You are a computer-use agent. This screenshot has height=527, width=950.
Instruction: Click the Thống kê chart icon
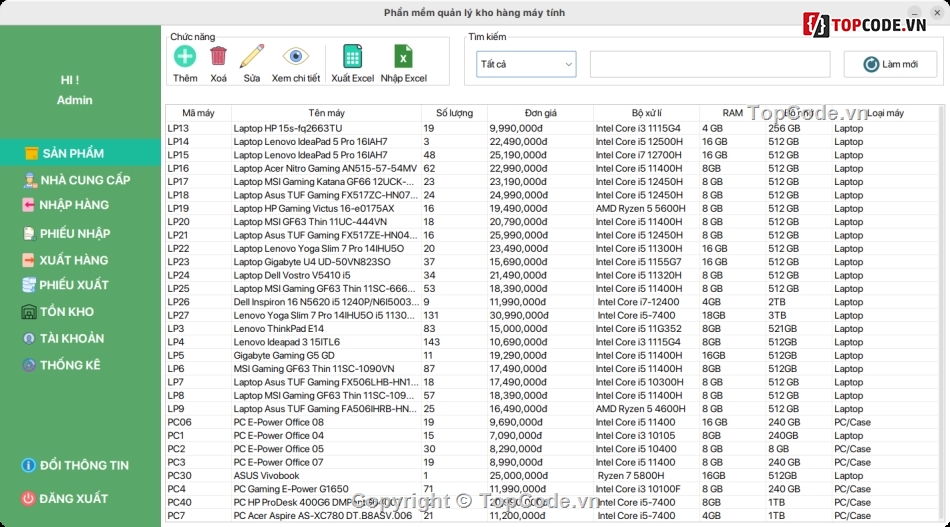pyautogui.click(x=28, y=365)
